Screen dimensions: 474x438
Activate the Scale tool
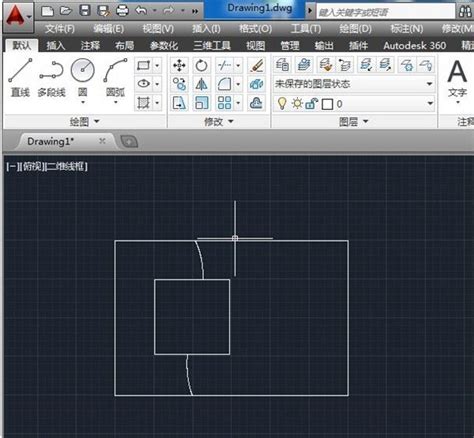pyautogui.click(x=201, y=103)
